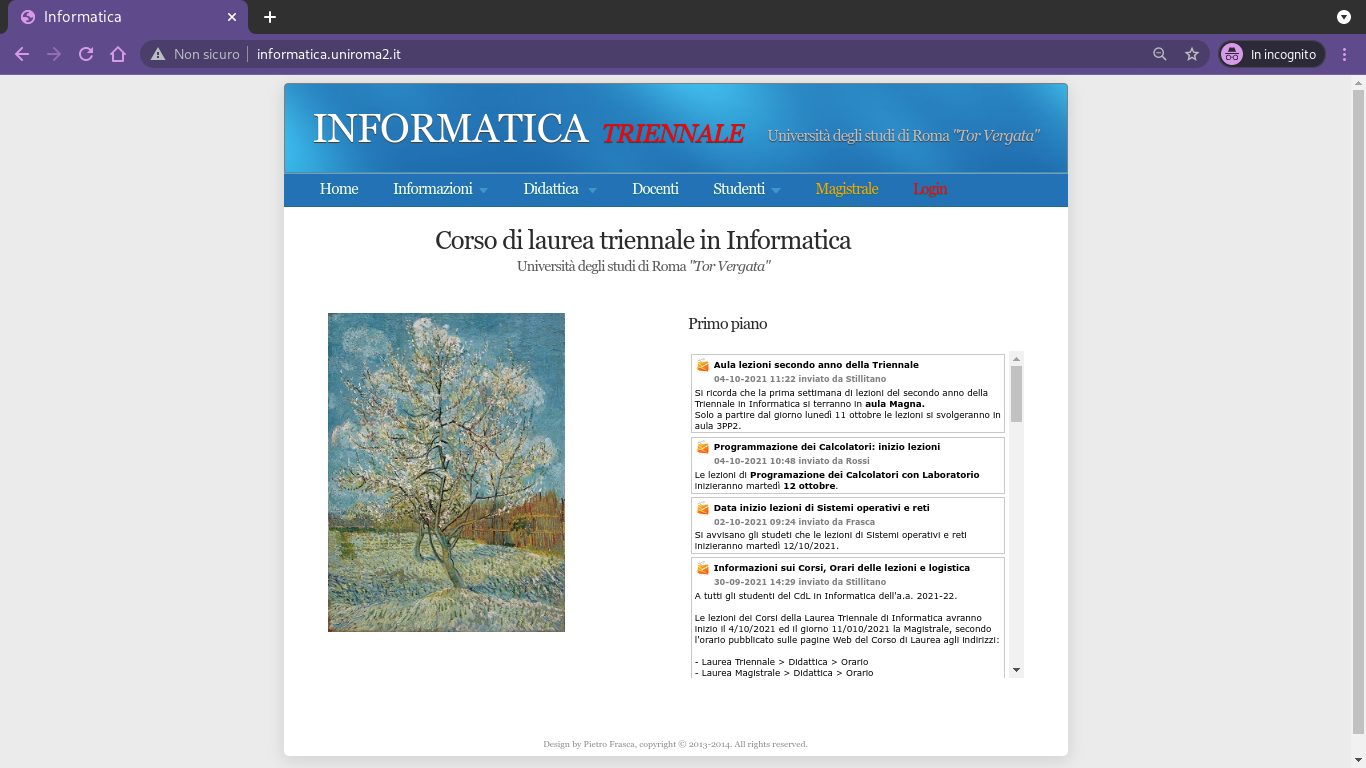Image resolution: width=1366 pixels, height=768 pixels.
Task: Click the 'Laurea Magistrale > Didattica > Orario' line
Action: 784,673
